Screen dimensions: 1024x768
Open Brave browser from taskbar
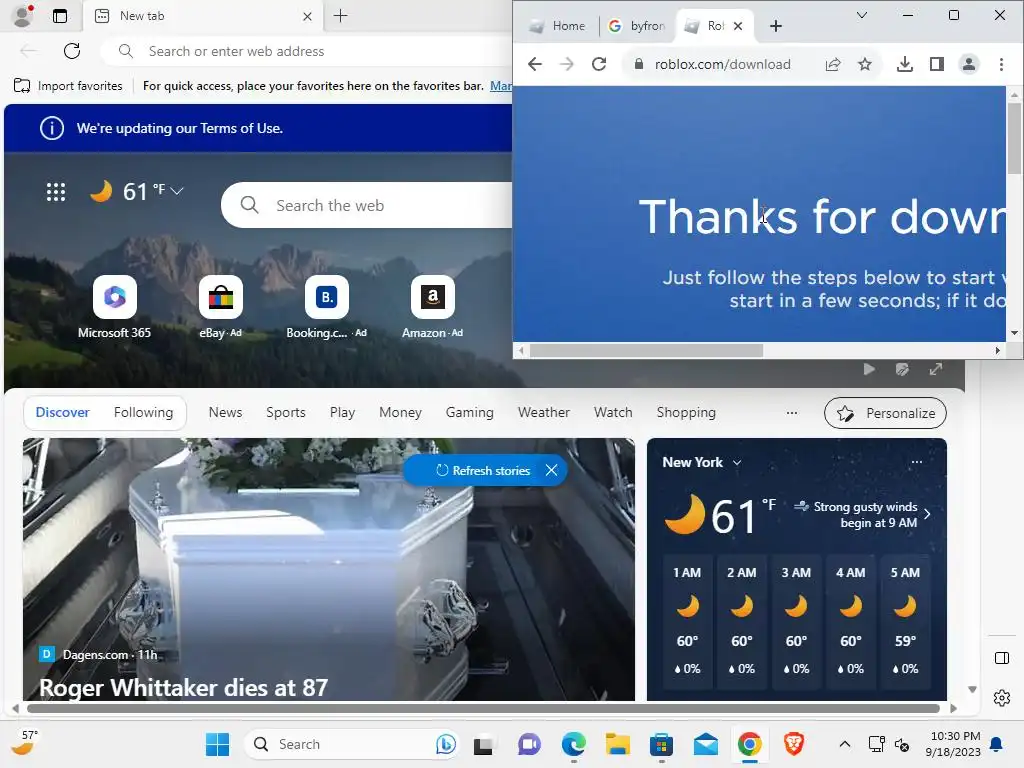[x=793, y=744]
